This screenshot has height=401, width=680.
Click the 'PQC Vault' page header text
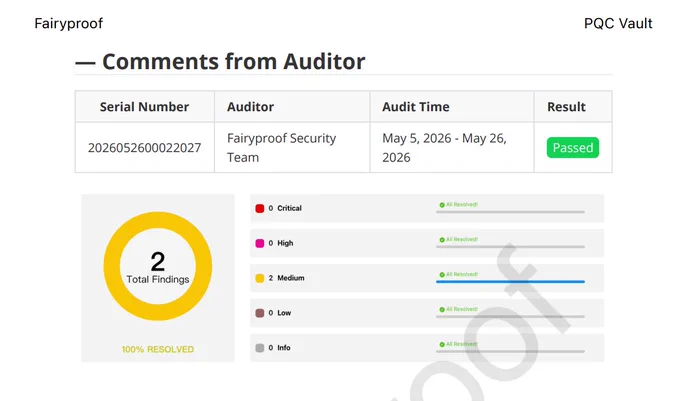[x=618, y=23]
